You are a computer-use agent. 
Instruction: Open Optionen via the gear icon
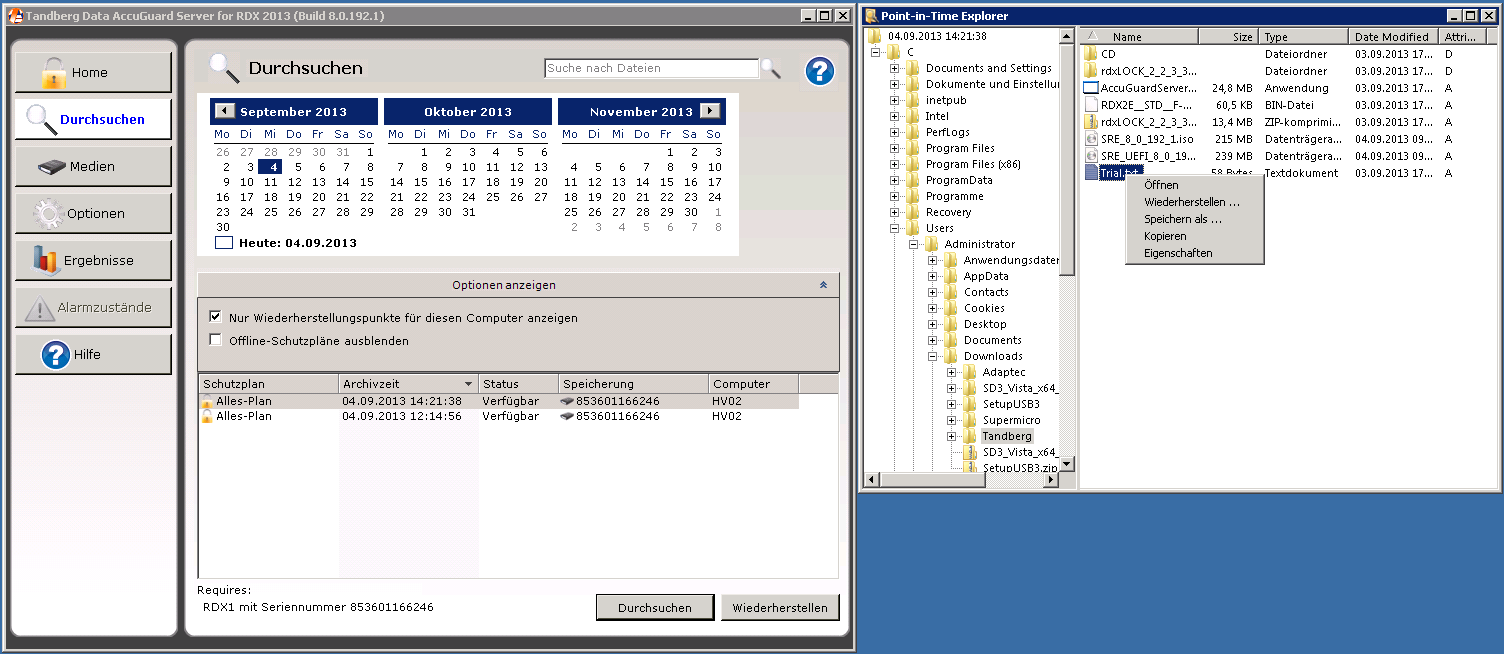[x=48, y=213]
